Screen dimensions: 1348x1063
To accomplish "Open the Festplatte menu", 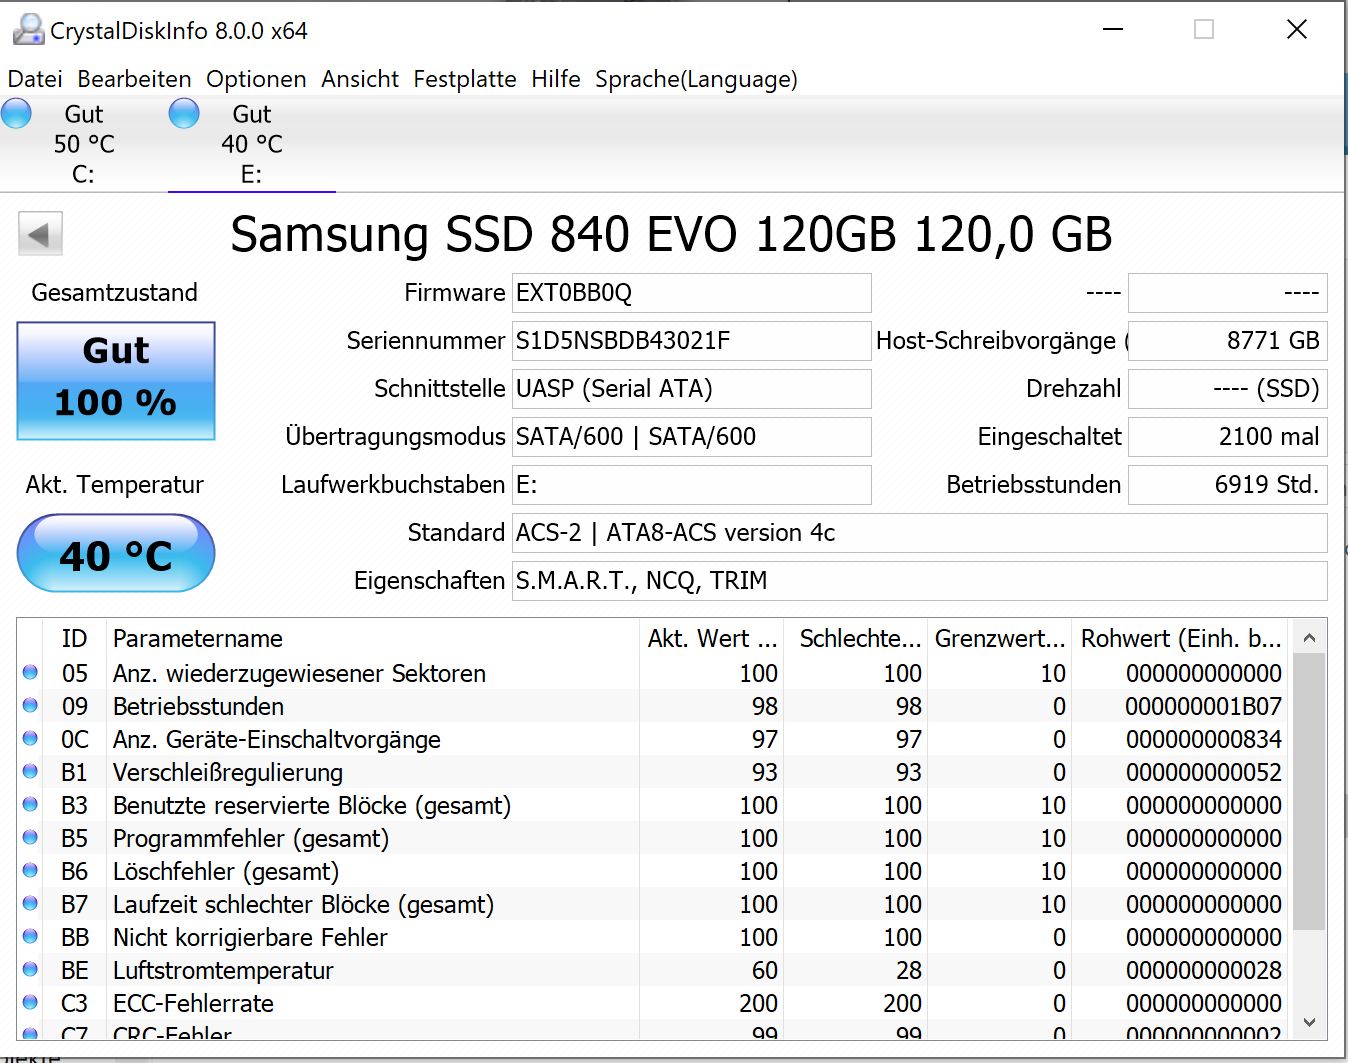I will click(465, 79).
